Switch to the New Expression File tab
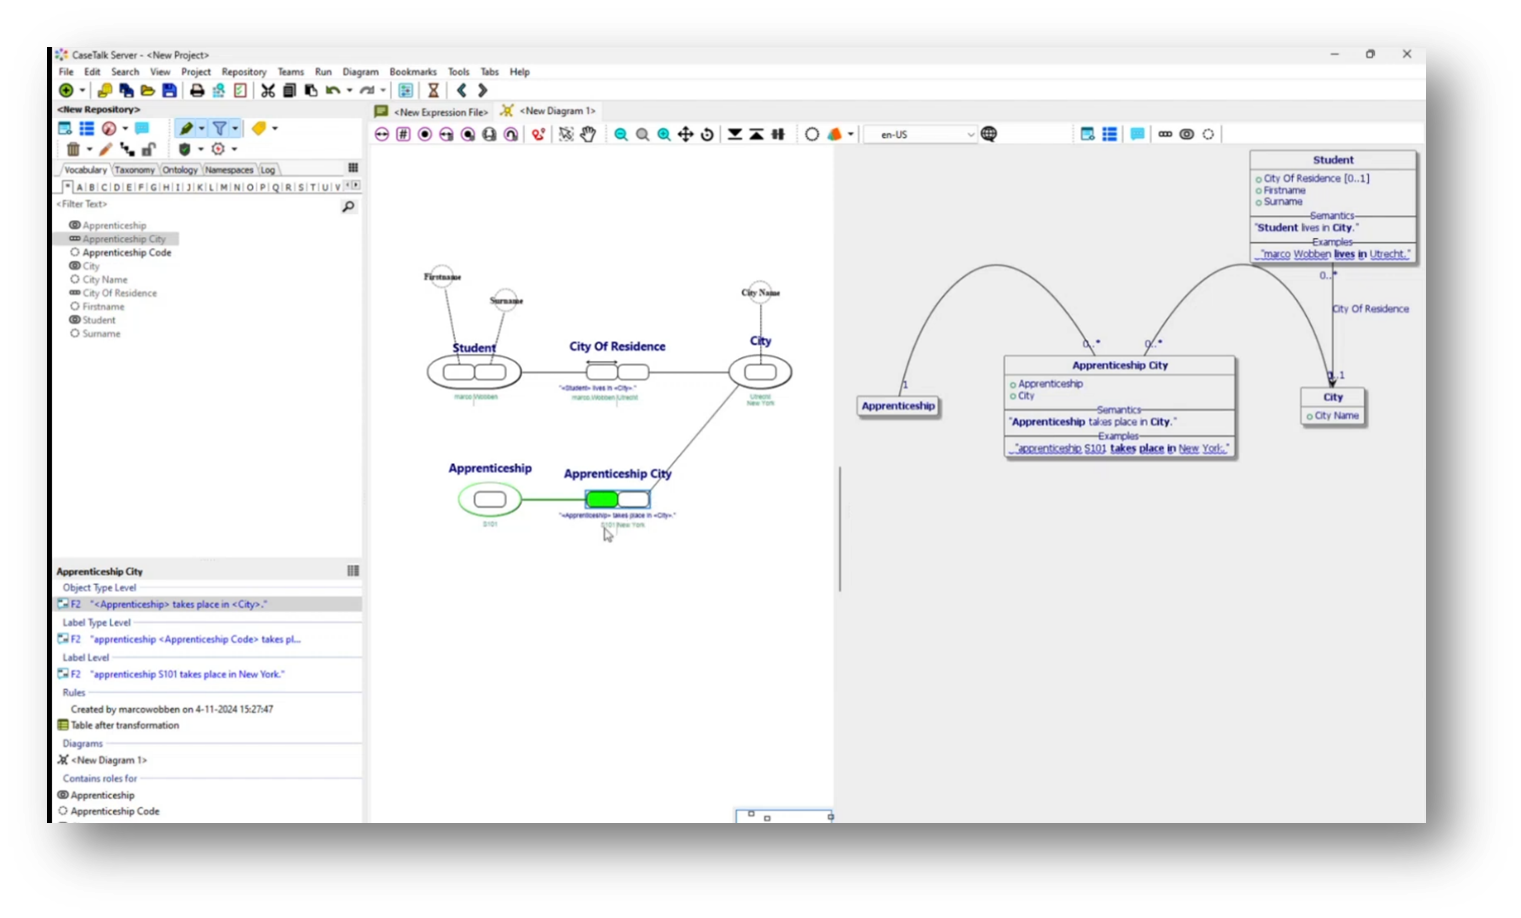1521x918 pixels. coord(432,112)
